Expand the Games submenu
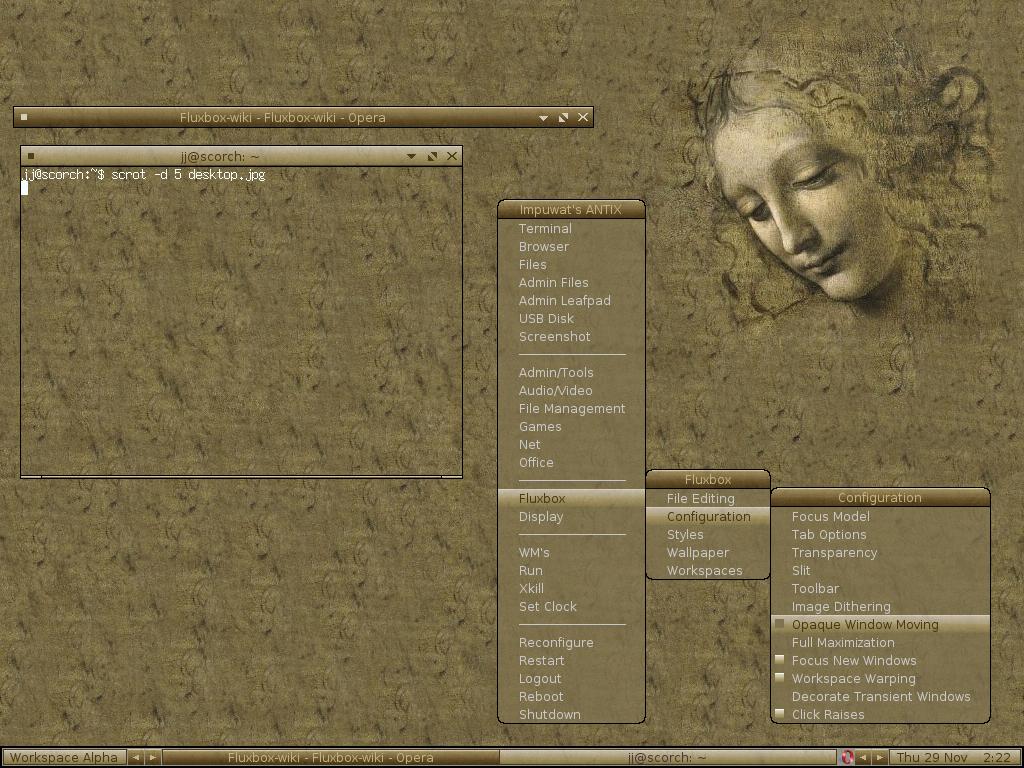Screen dimensions: 1024x768 pyautogui.click(x=571, y=426)
